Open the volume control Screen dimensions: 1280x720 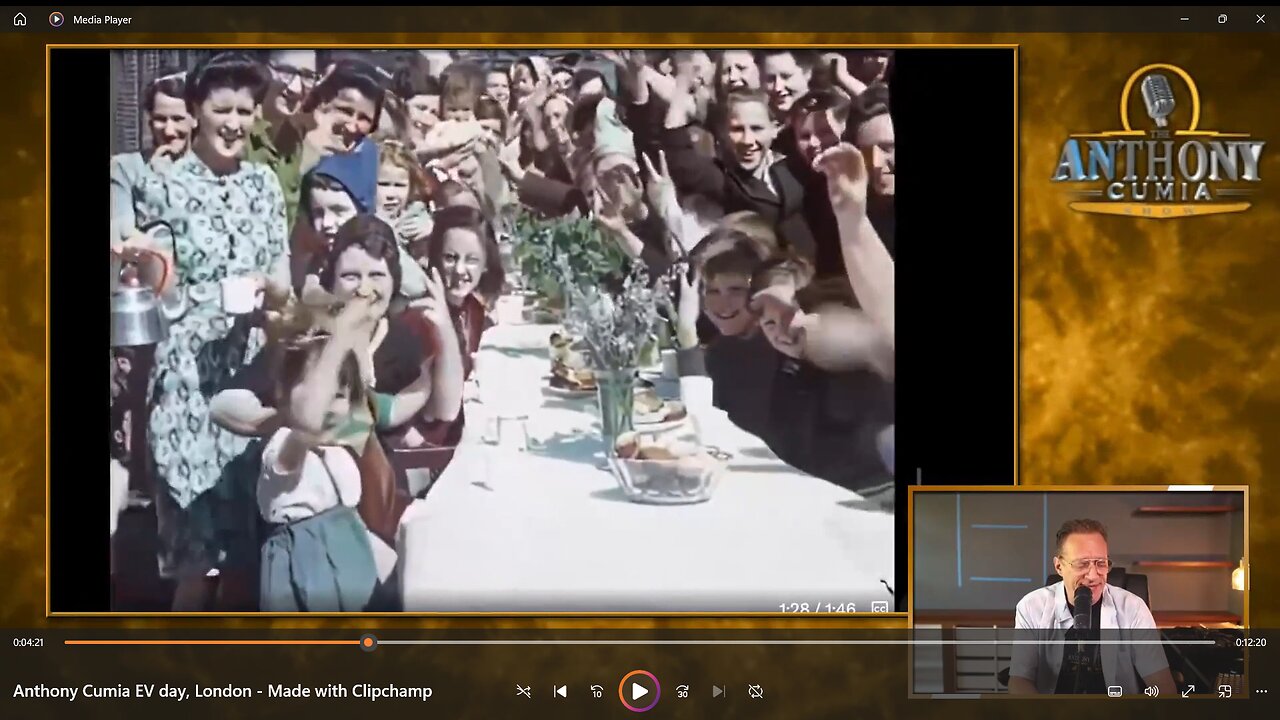click(x=1151, y=691)
